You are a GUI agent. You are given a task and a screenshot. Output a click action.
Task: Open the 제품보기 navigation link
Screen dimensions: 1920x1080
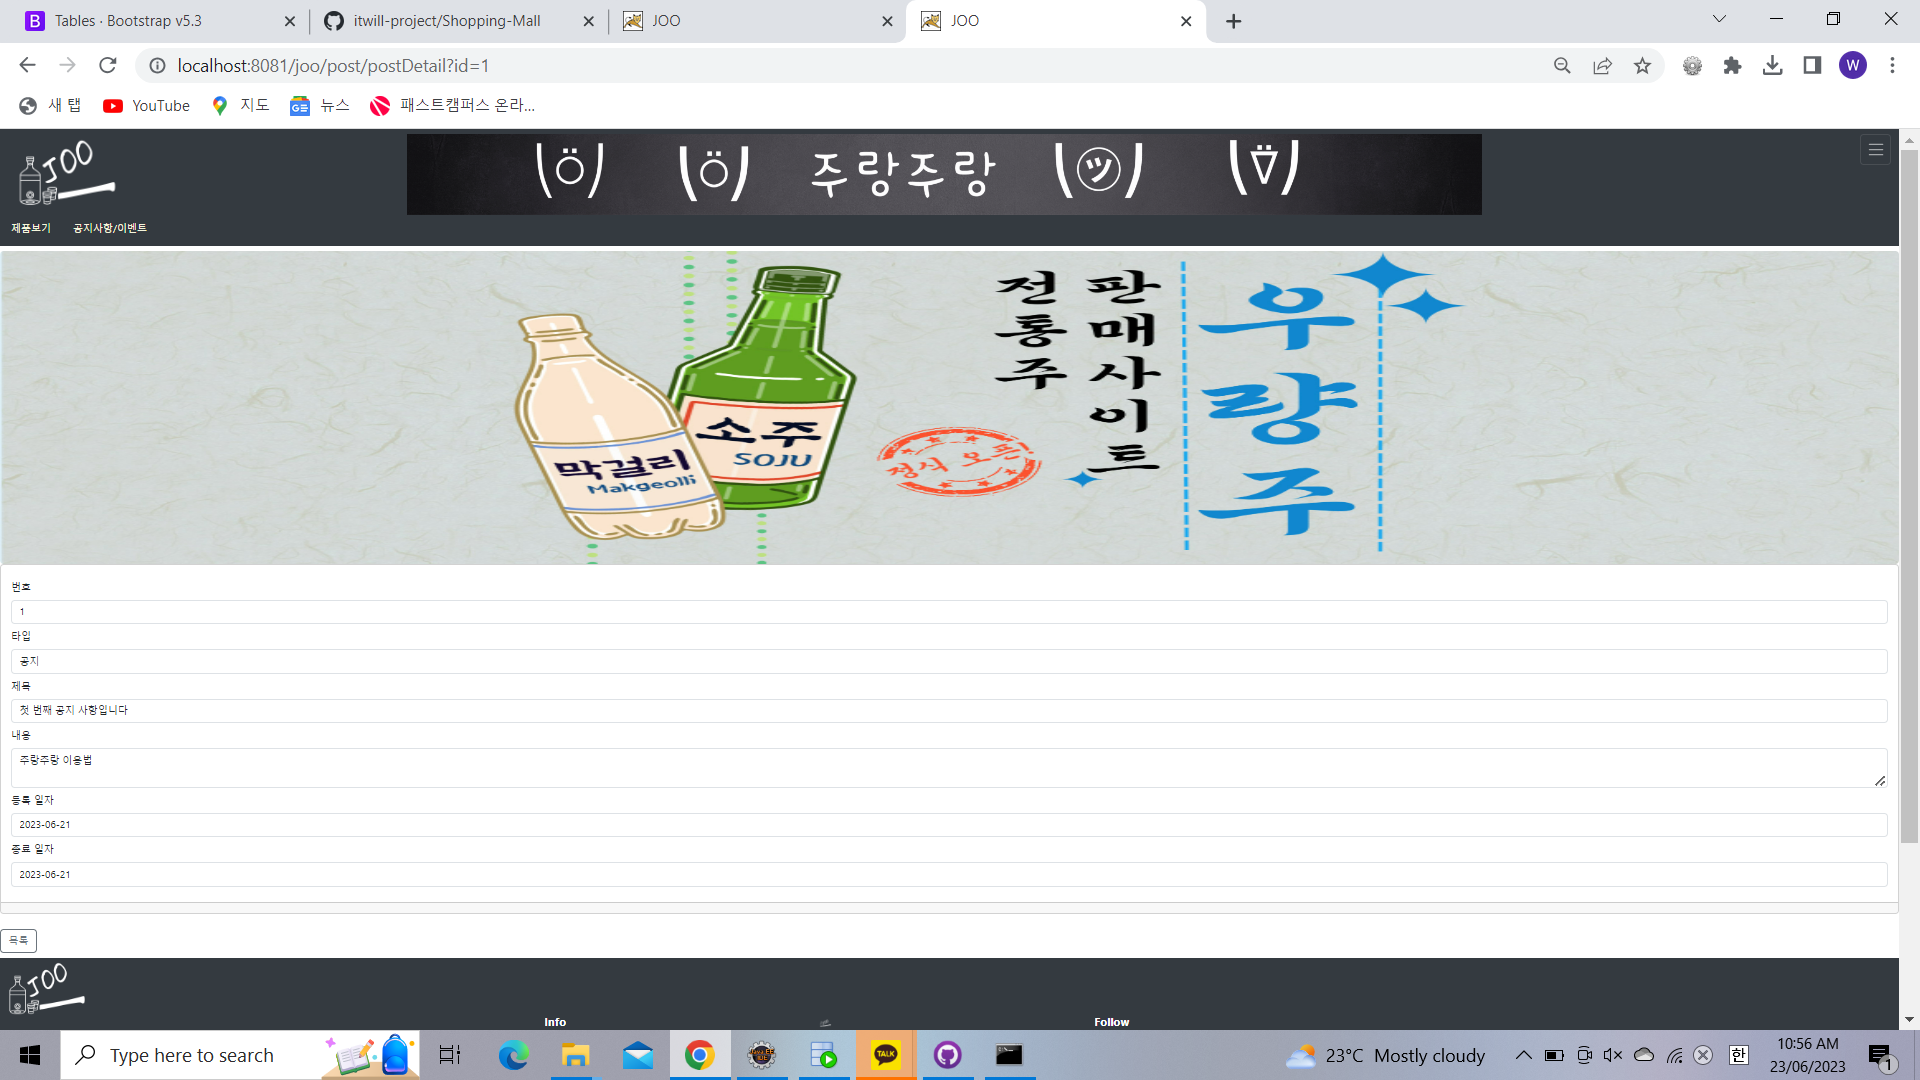tap(31, 228)
